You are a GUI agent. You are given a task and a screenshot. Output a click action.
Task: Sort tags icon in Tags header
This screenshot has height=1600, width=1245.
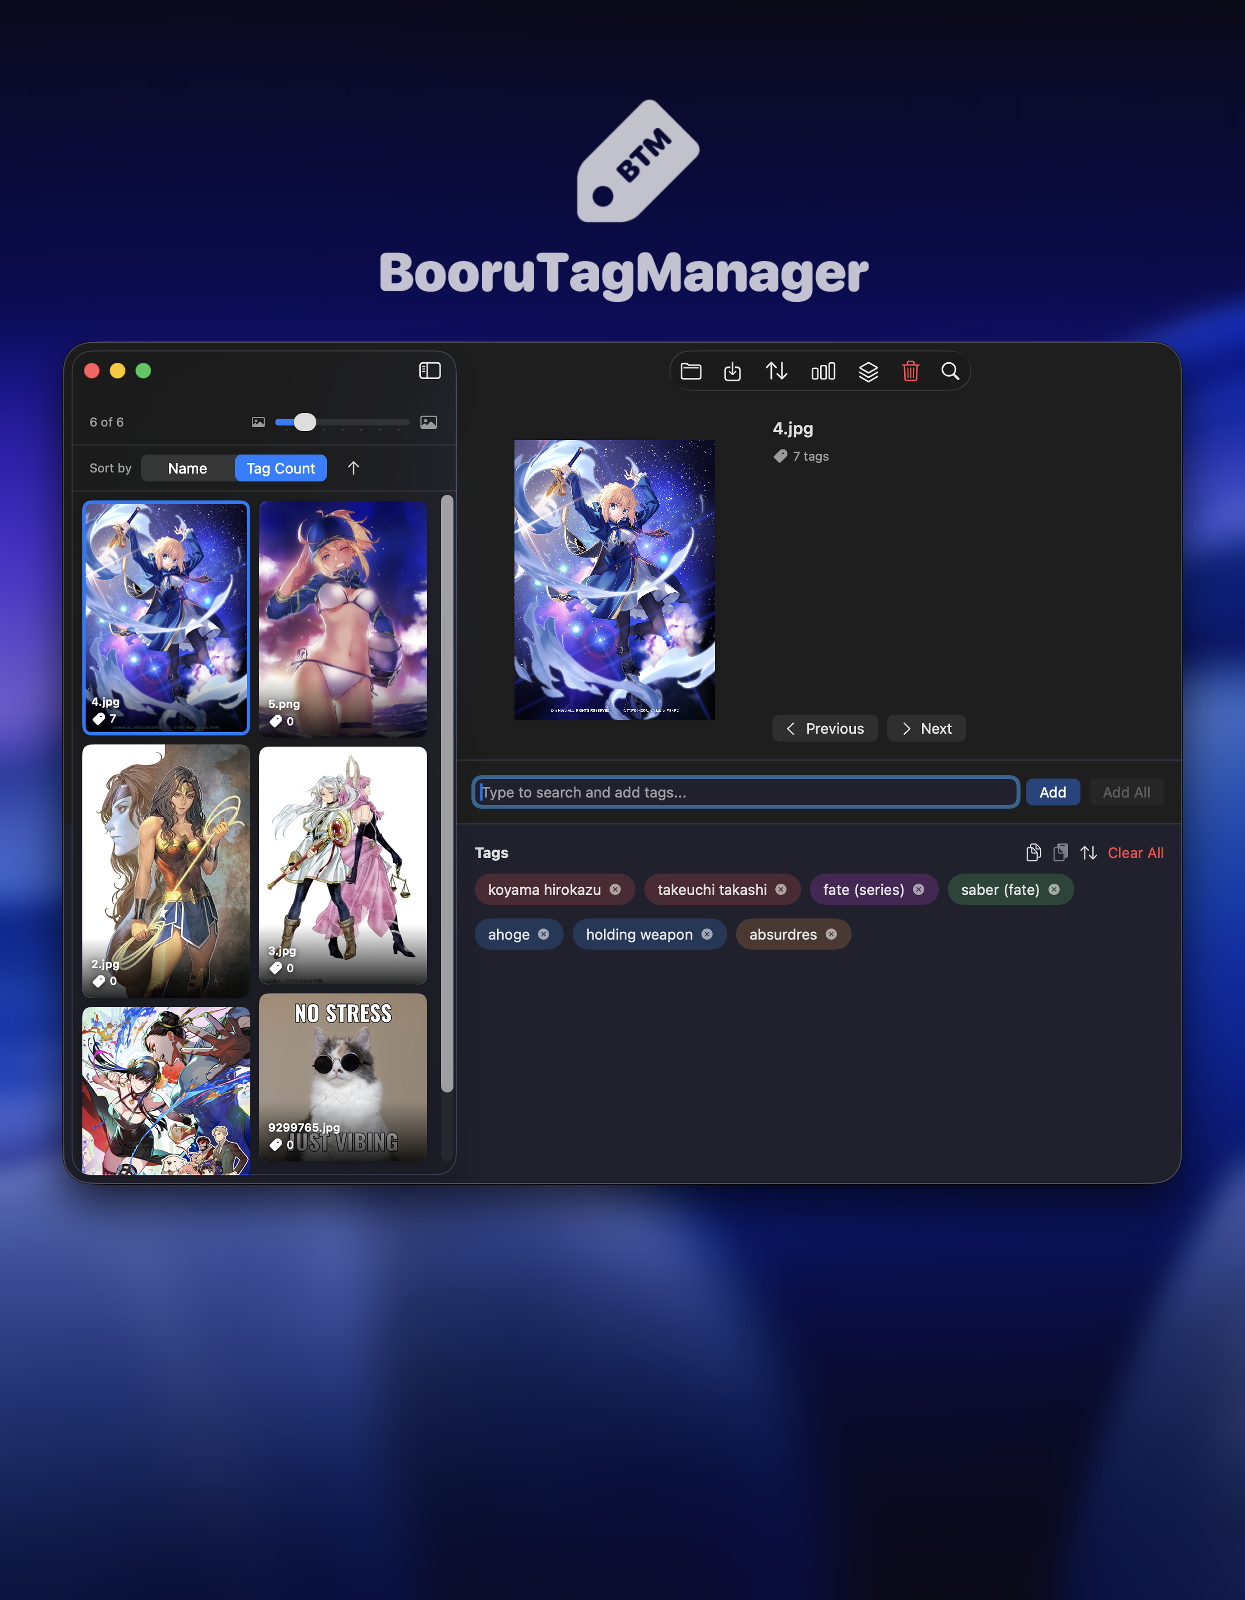(1089, 853)
